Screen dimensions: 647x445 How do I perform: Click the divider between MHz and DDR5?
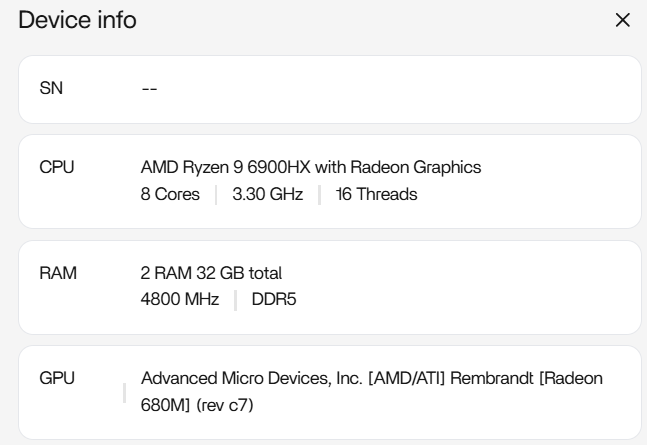pyautogui.click(x=236, y=299)
